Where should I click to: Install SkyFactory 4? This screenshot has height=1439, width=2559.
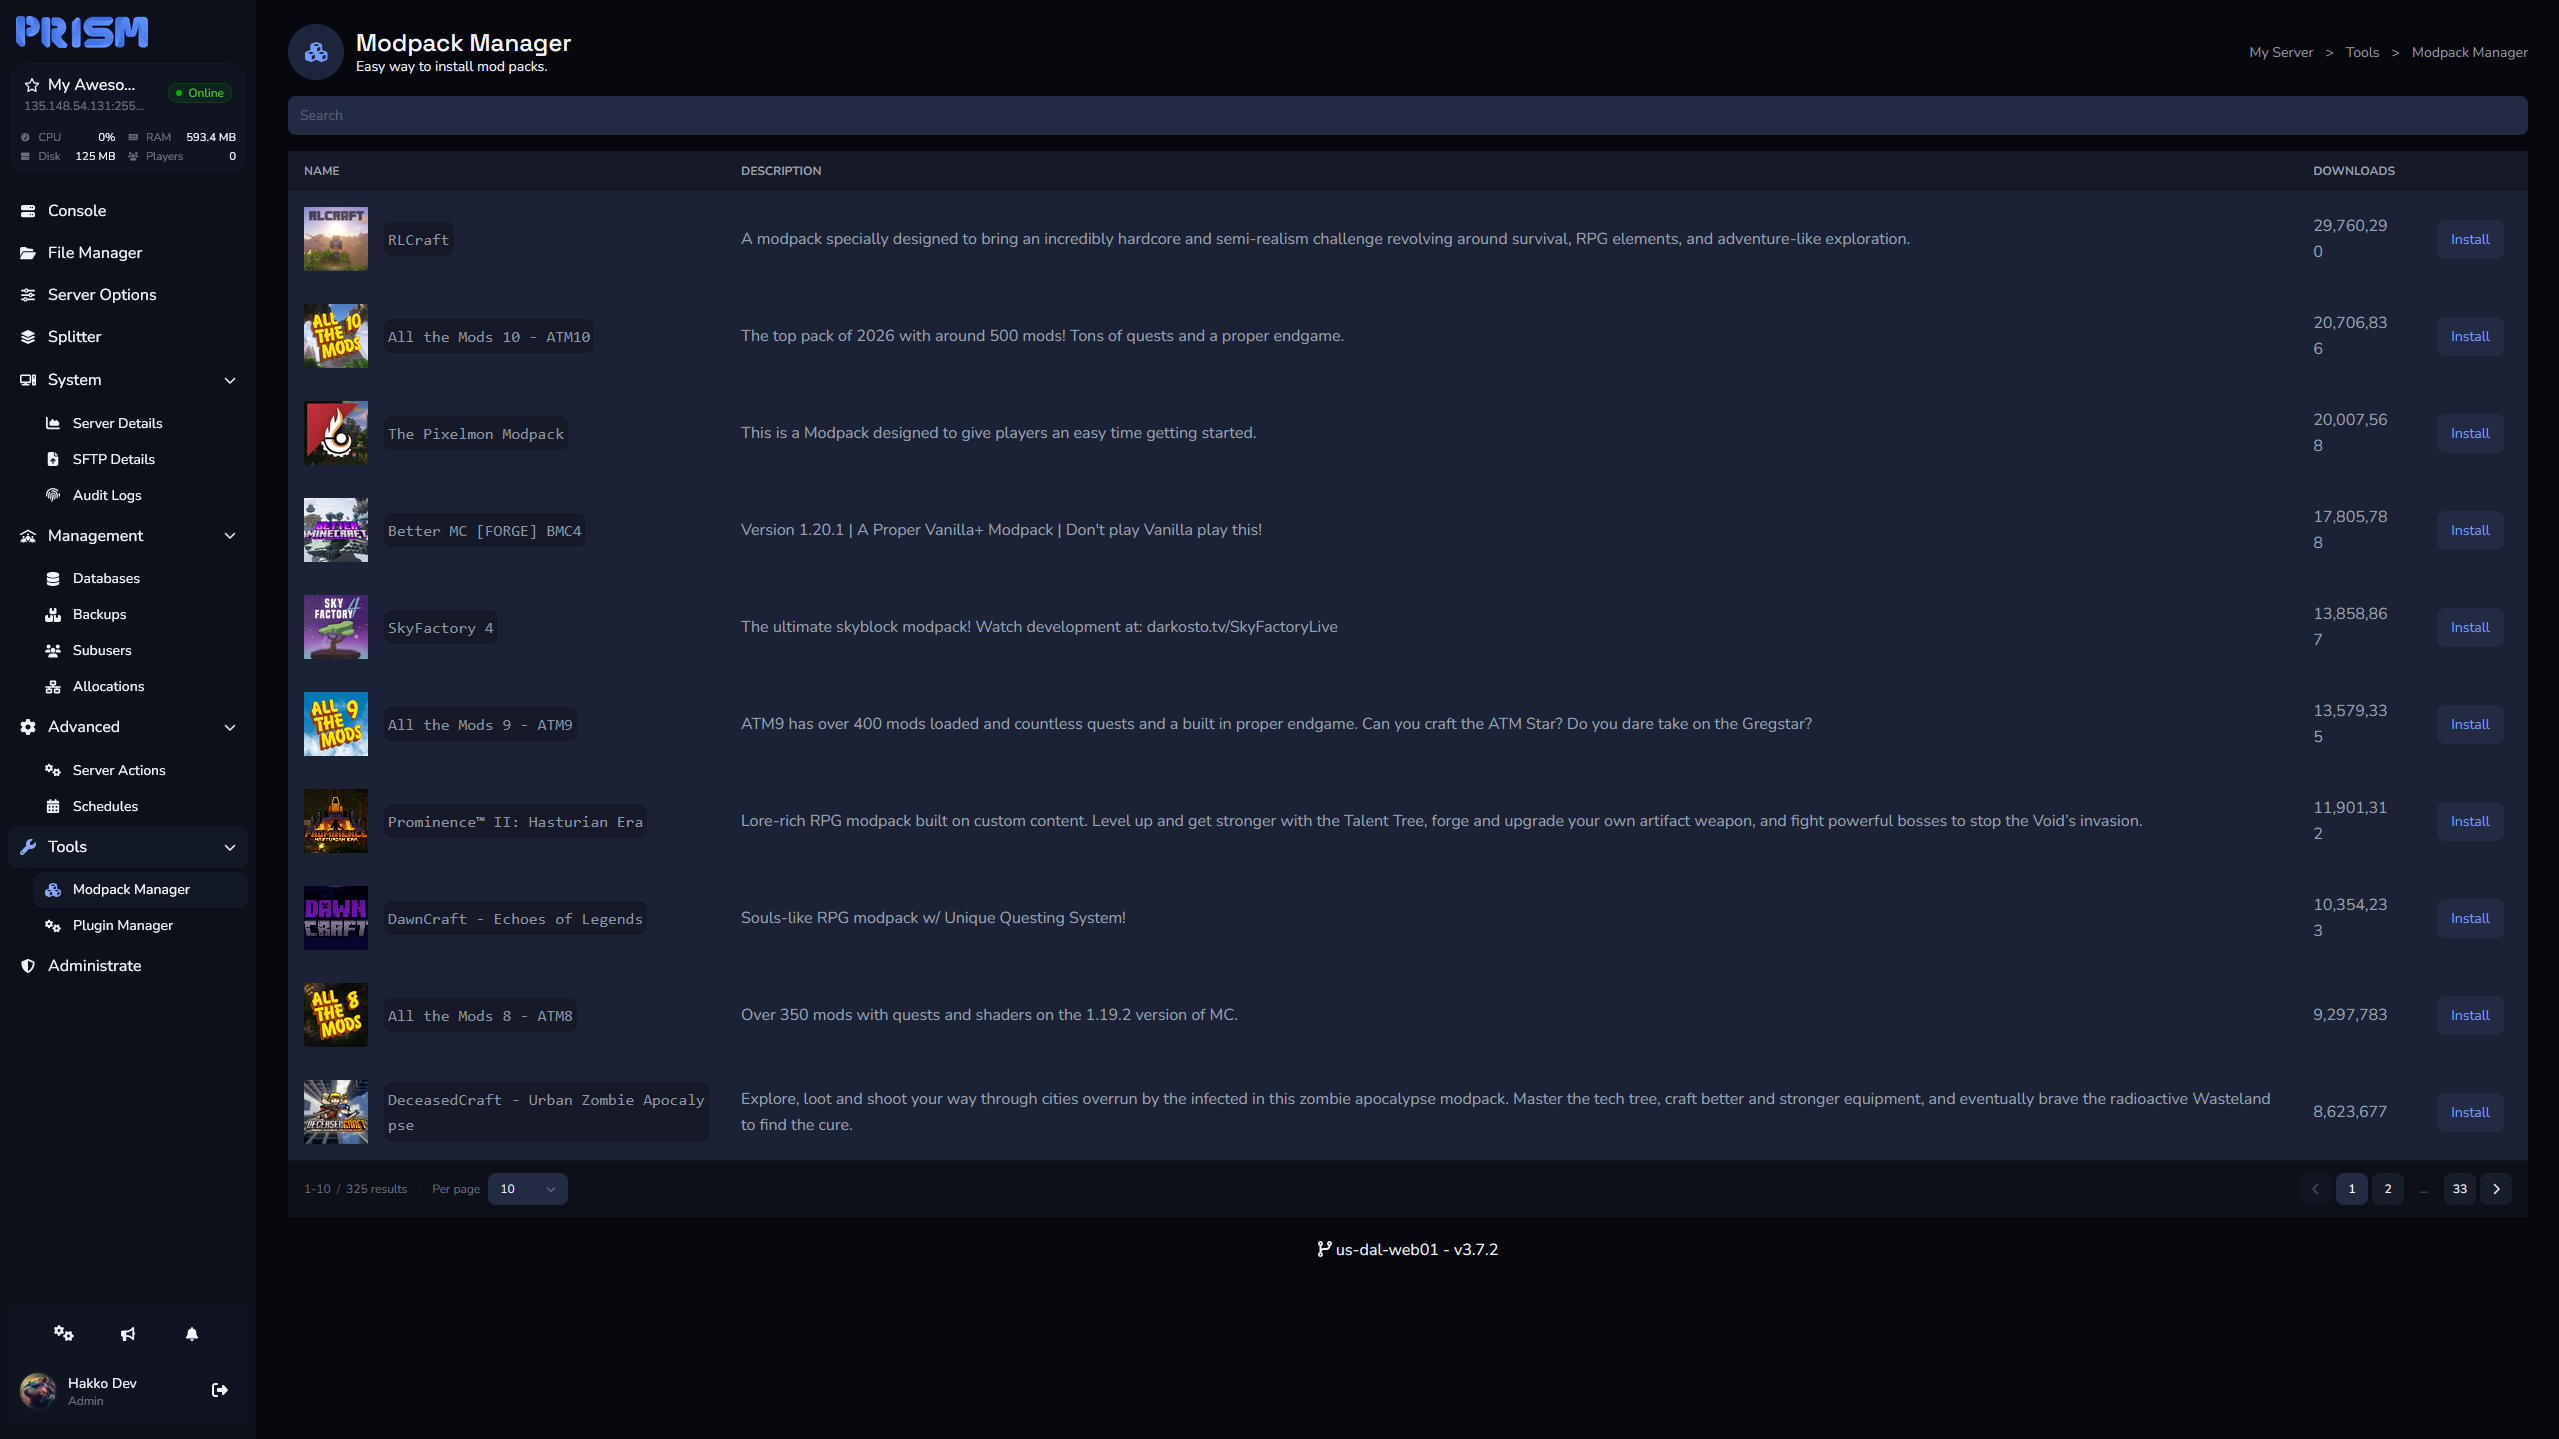[x=2469, y=627]
